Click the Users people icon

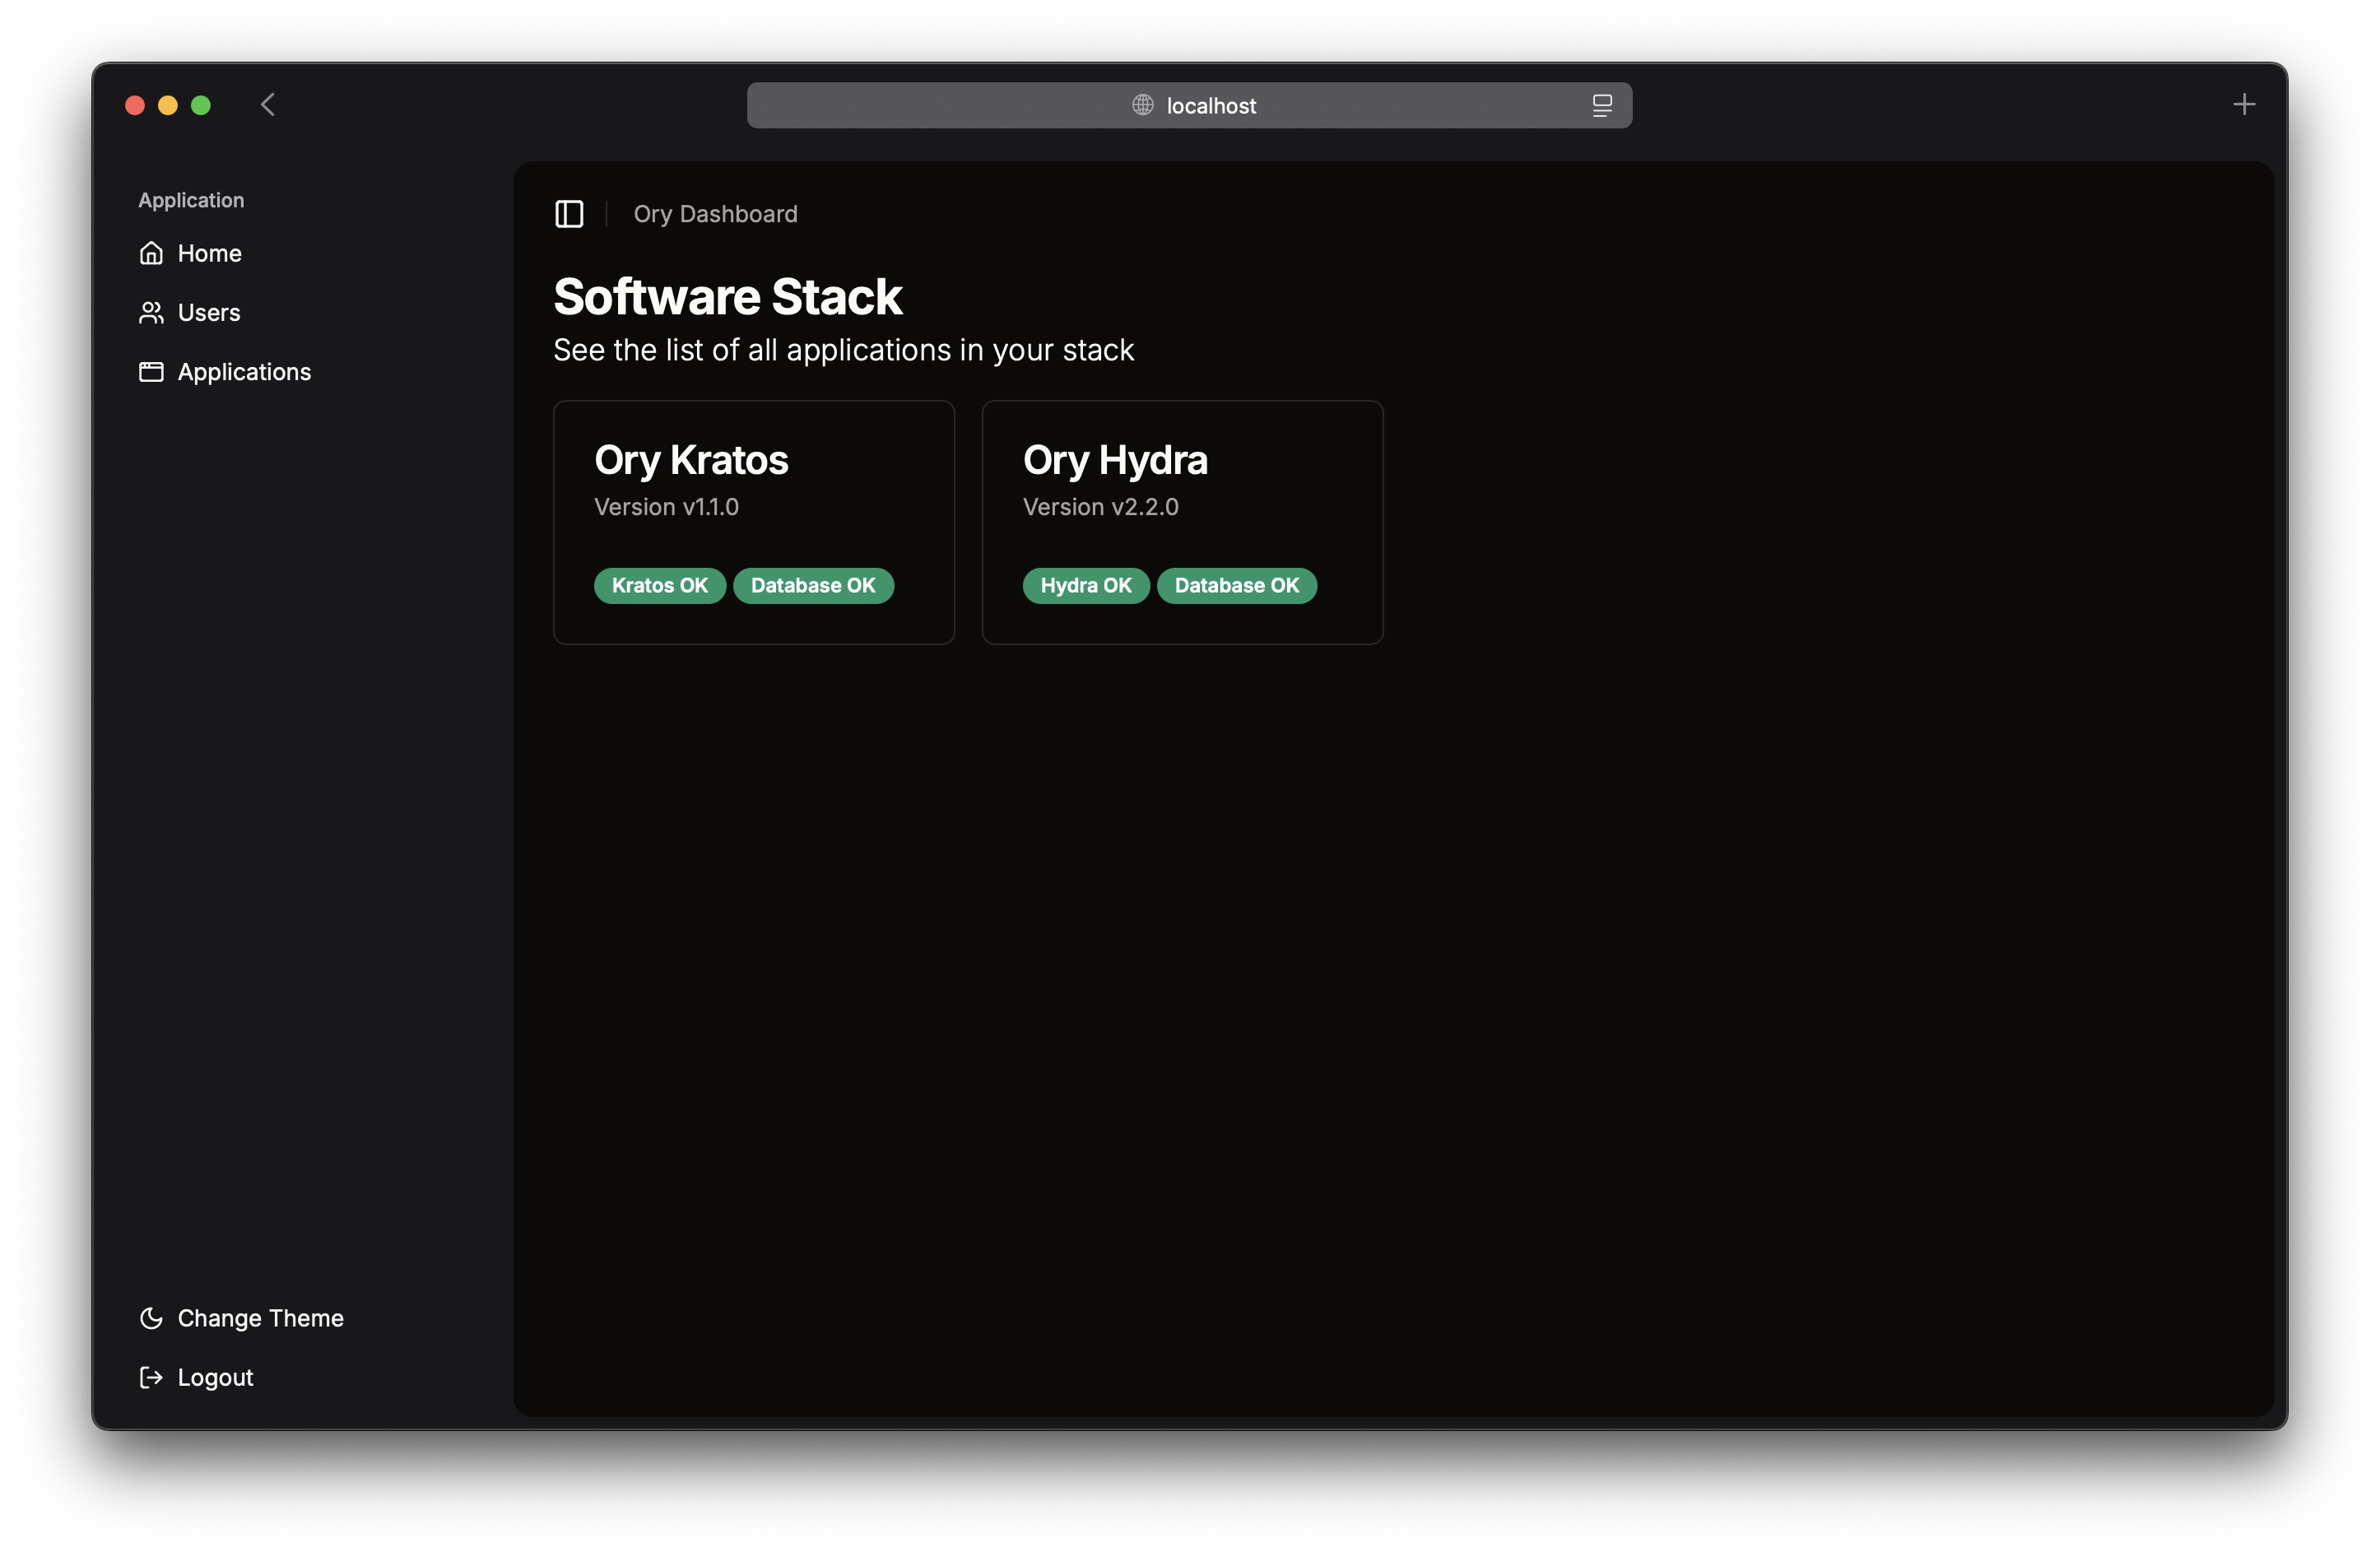[151, 313]
